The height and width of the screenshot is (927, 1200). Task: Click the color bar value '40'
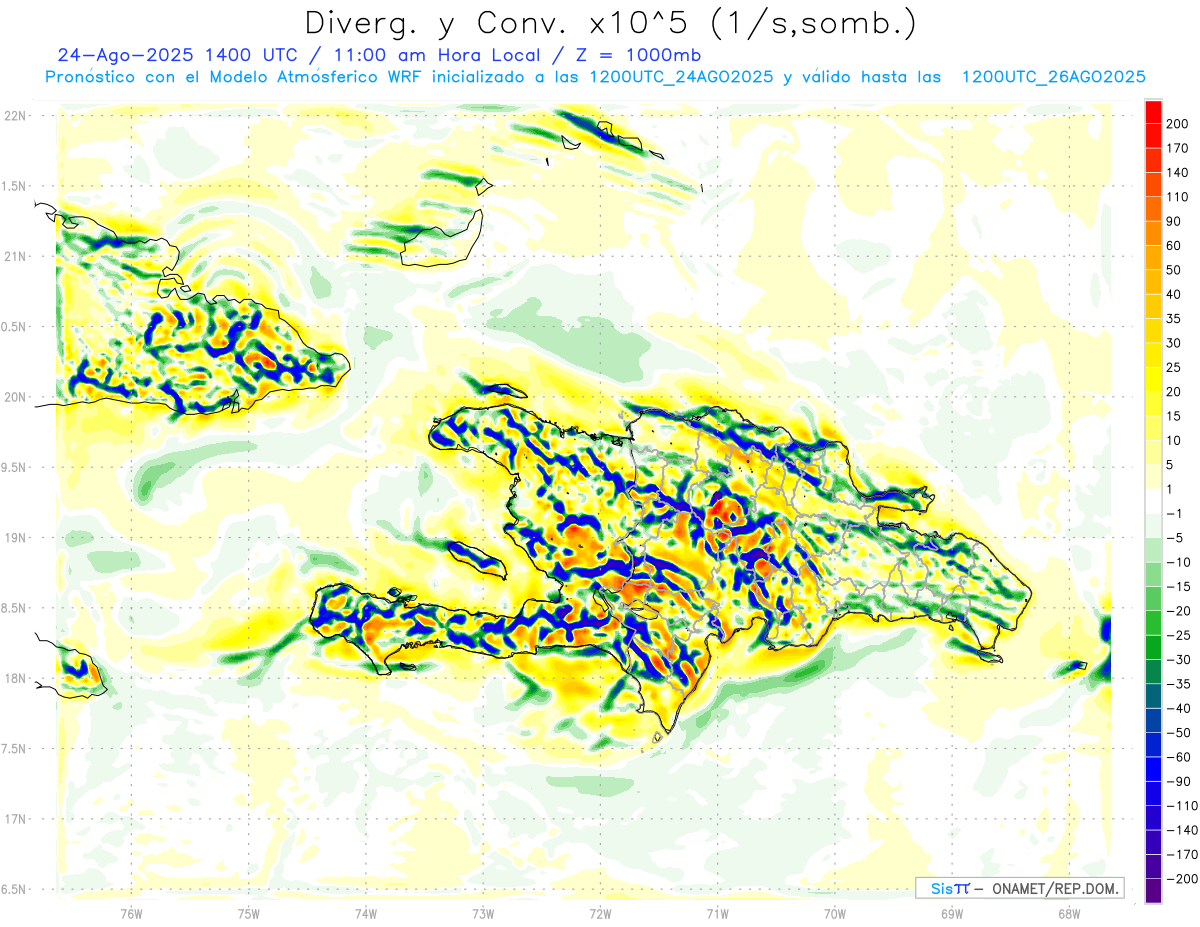coord(1174,294)
